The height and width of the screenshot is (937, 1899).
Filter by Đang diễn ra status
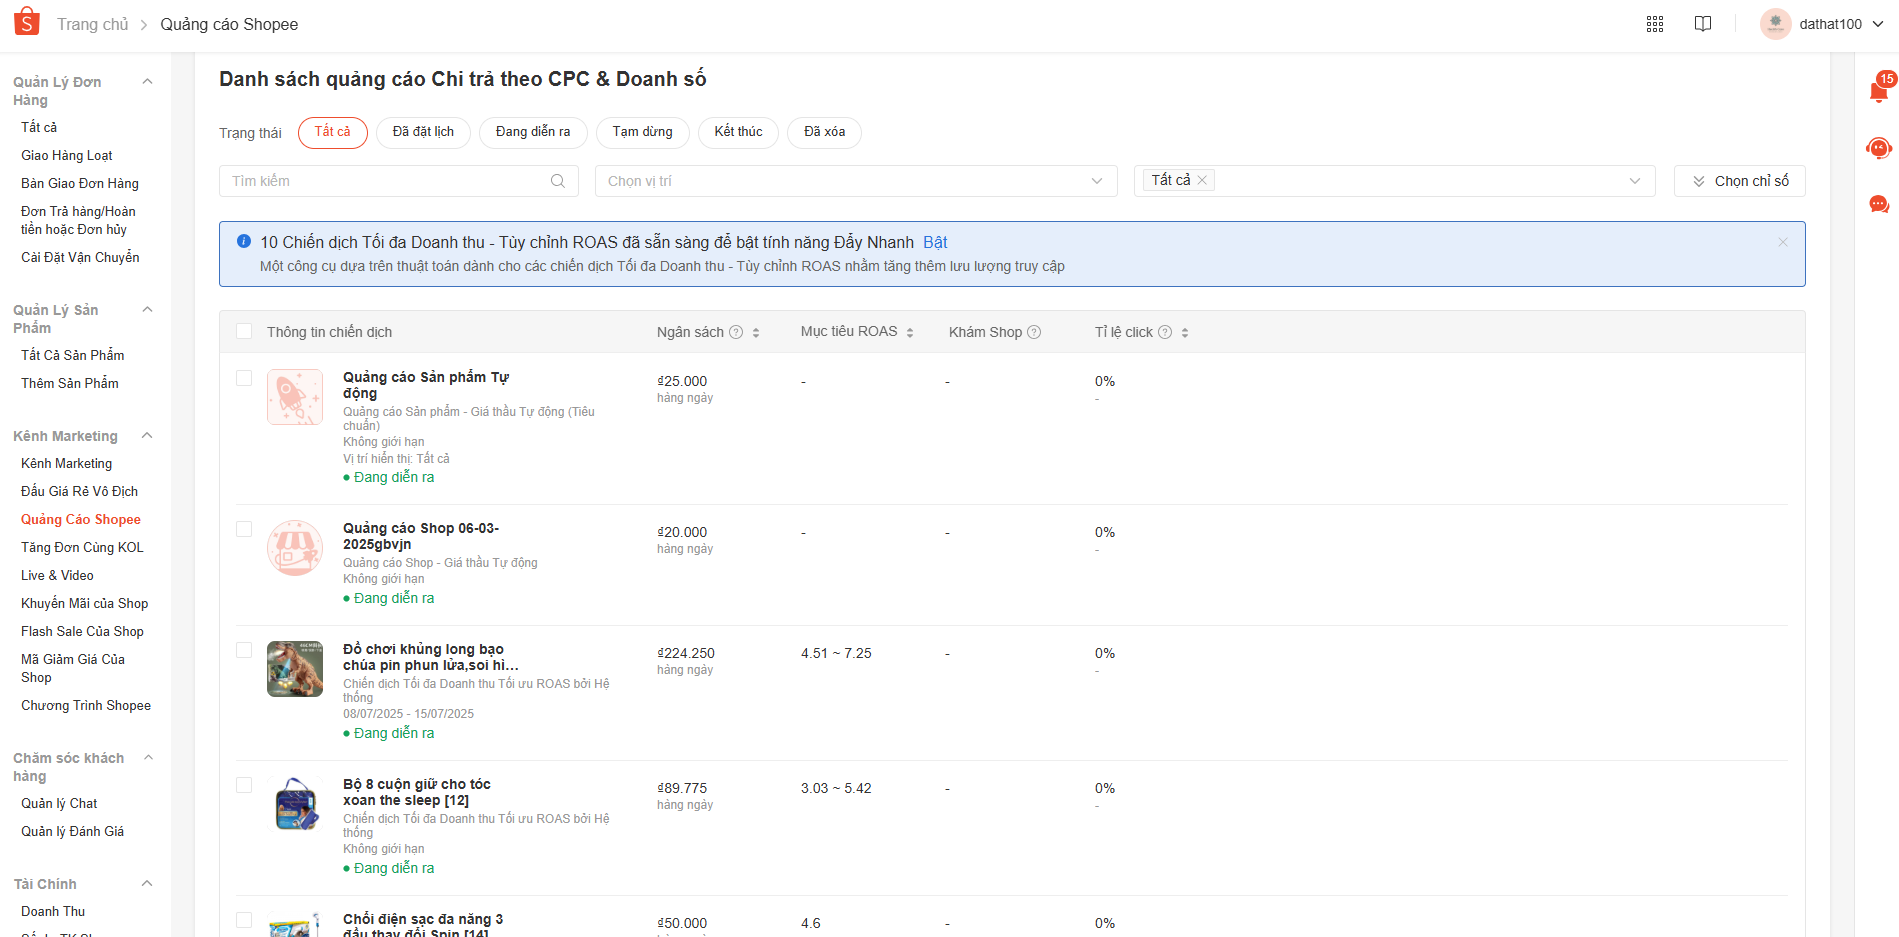(532, 132)
